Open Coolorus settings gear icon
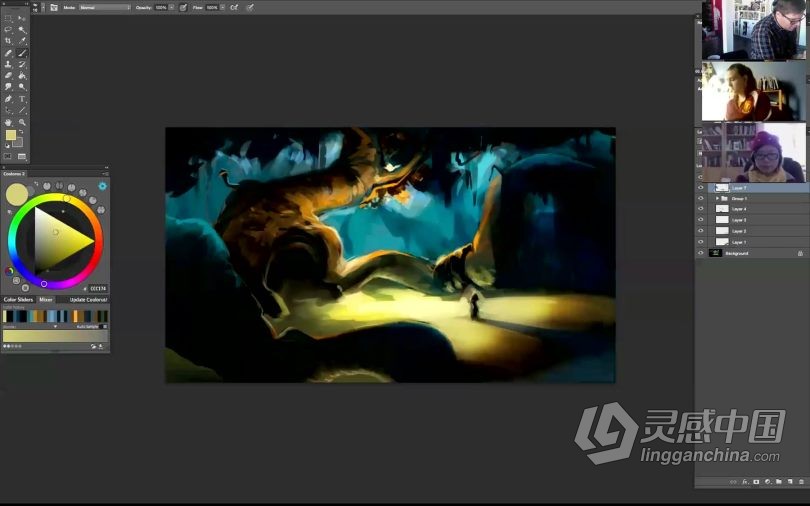Image resolution: width=810 pixels, height=506 pixels. tap(102, 186)
